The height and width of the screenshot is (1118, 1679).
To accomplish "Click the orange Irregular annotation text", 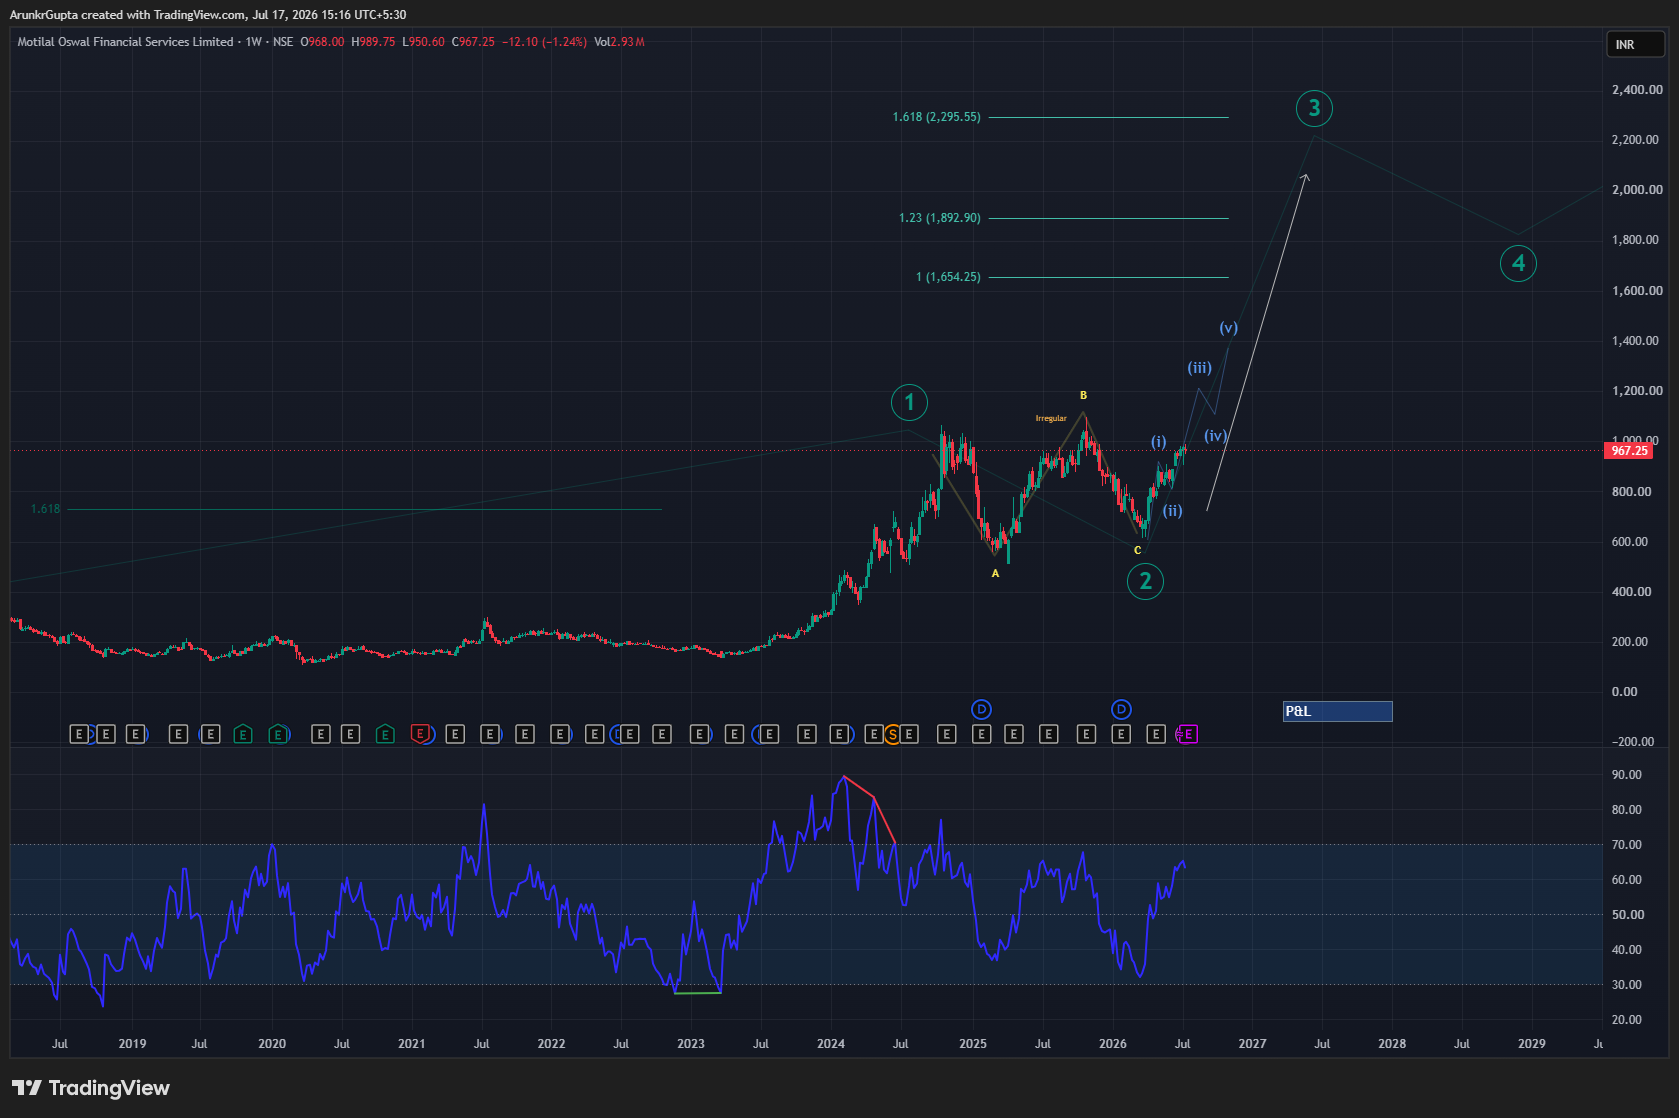I will click(1051, 418).
